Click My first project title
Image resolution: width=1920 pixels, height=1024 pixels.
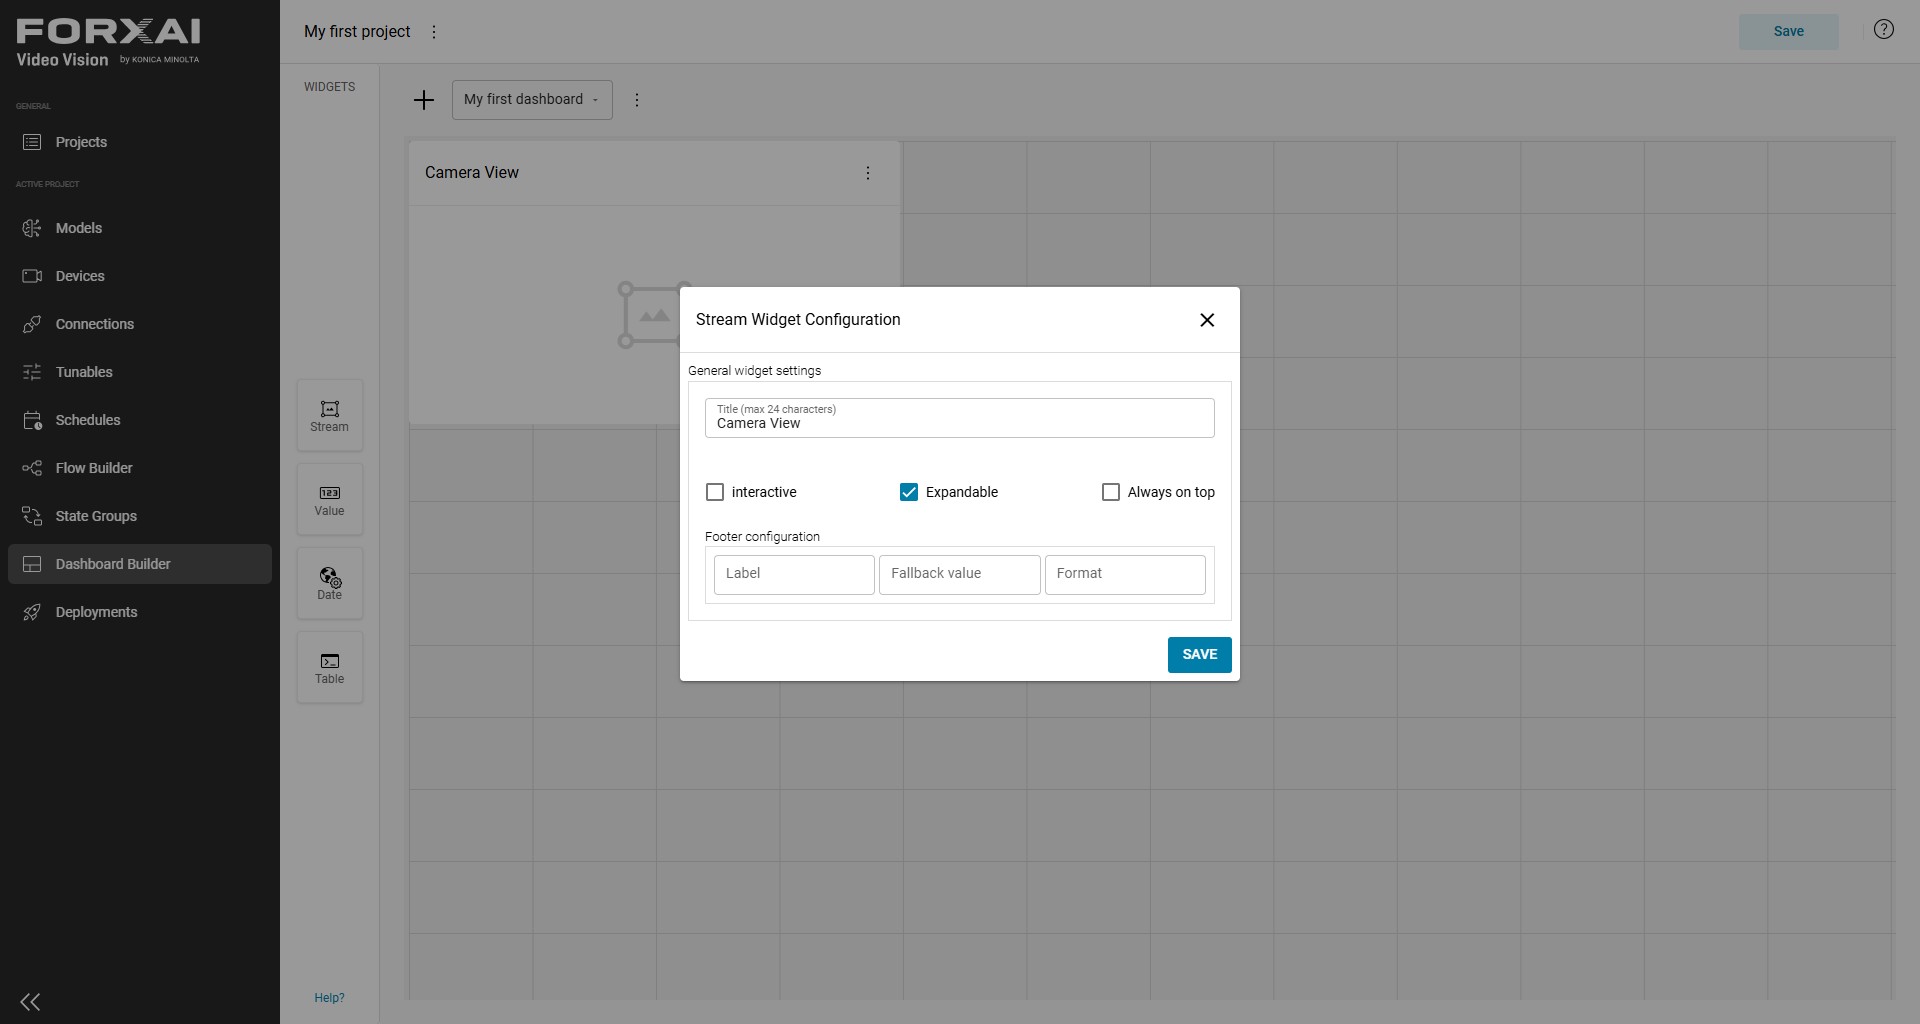(357, 32)
